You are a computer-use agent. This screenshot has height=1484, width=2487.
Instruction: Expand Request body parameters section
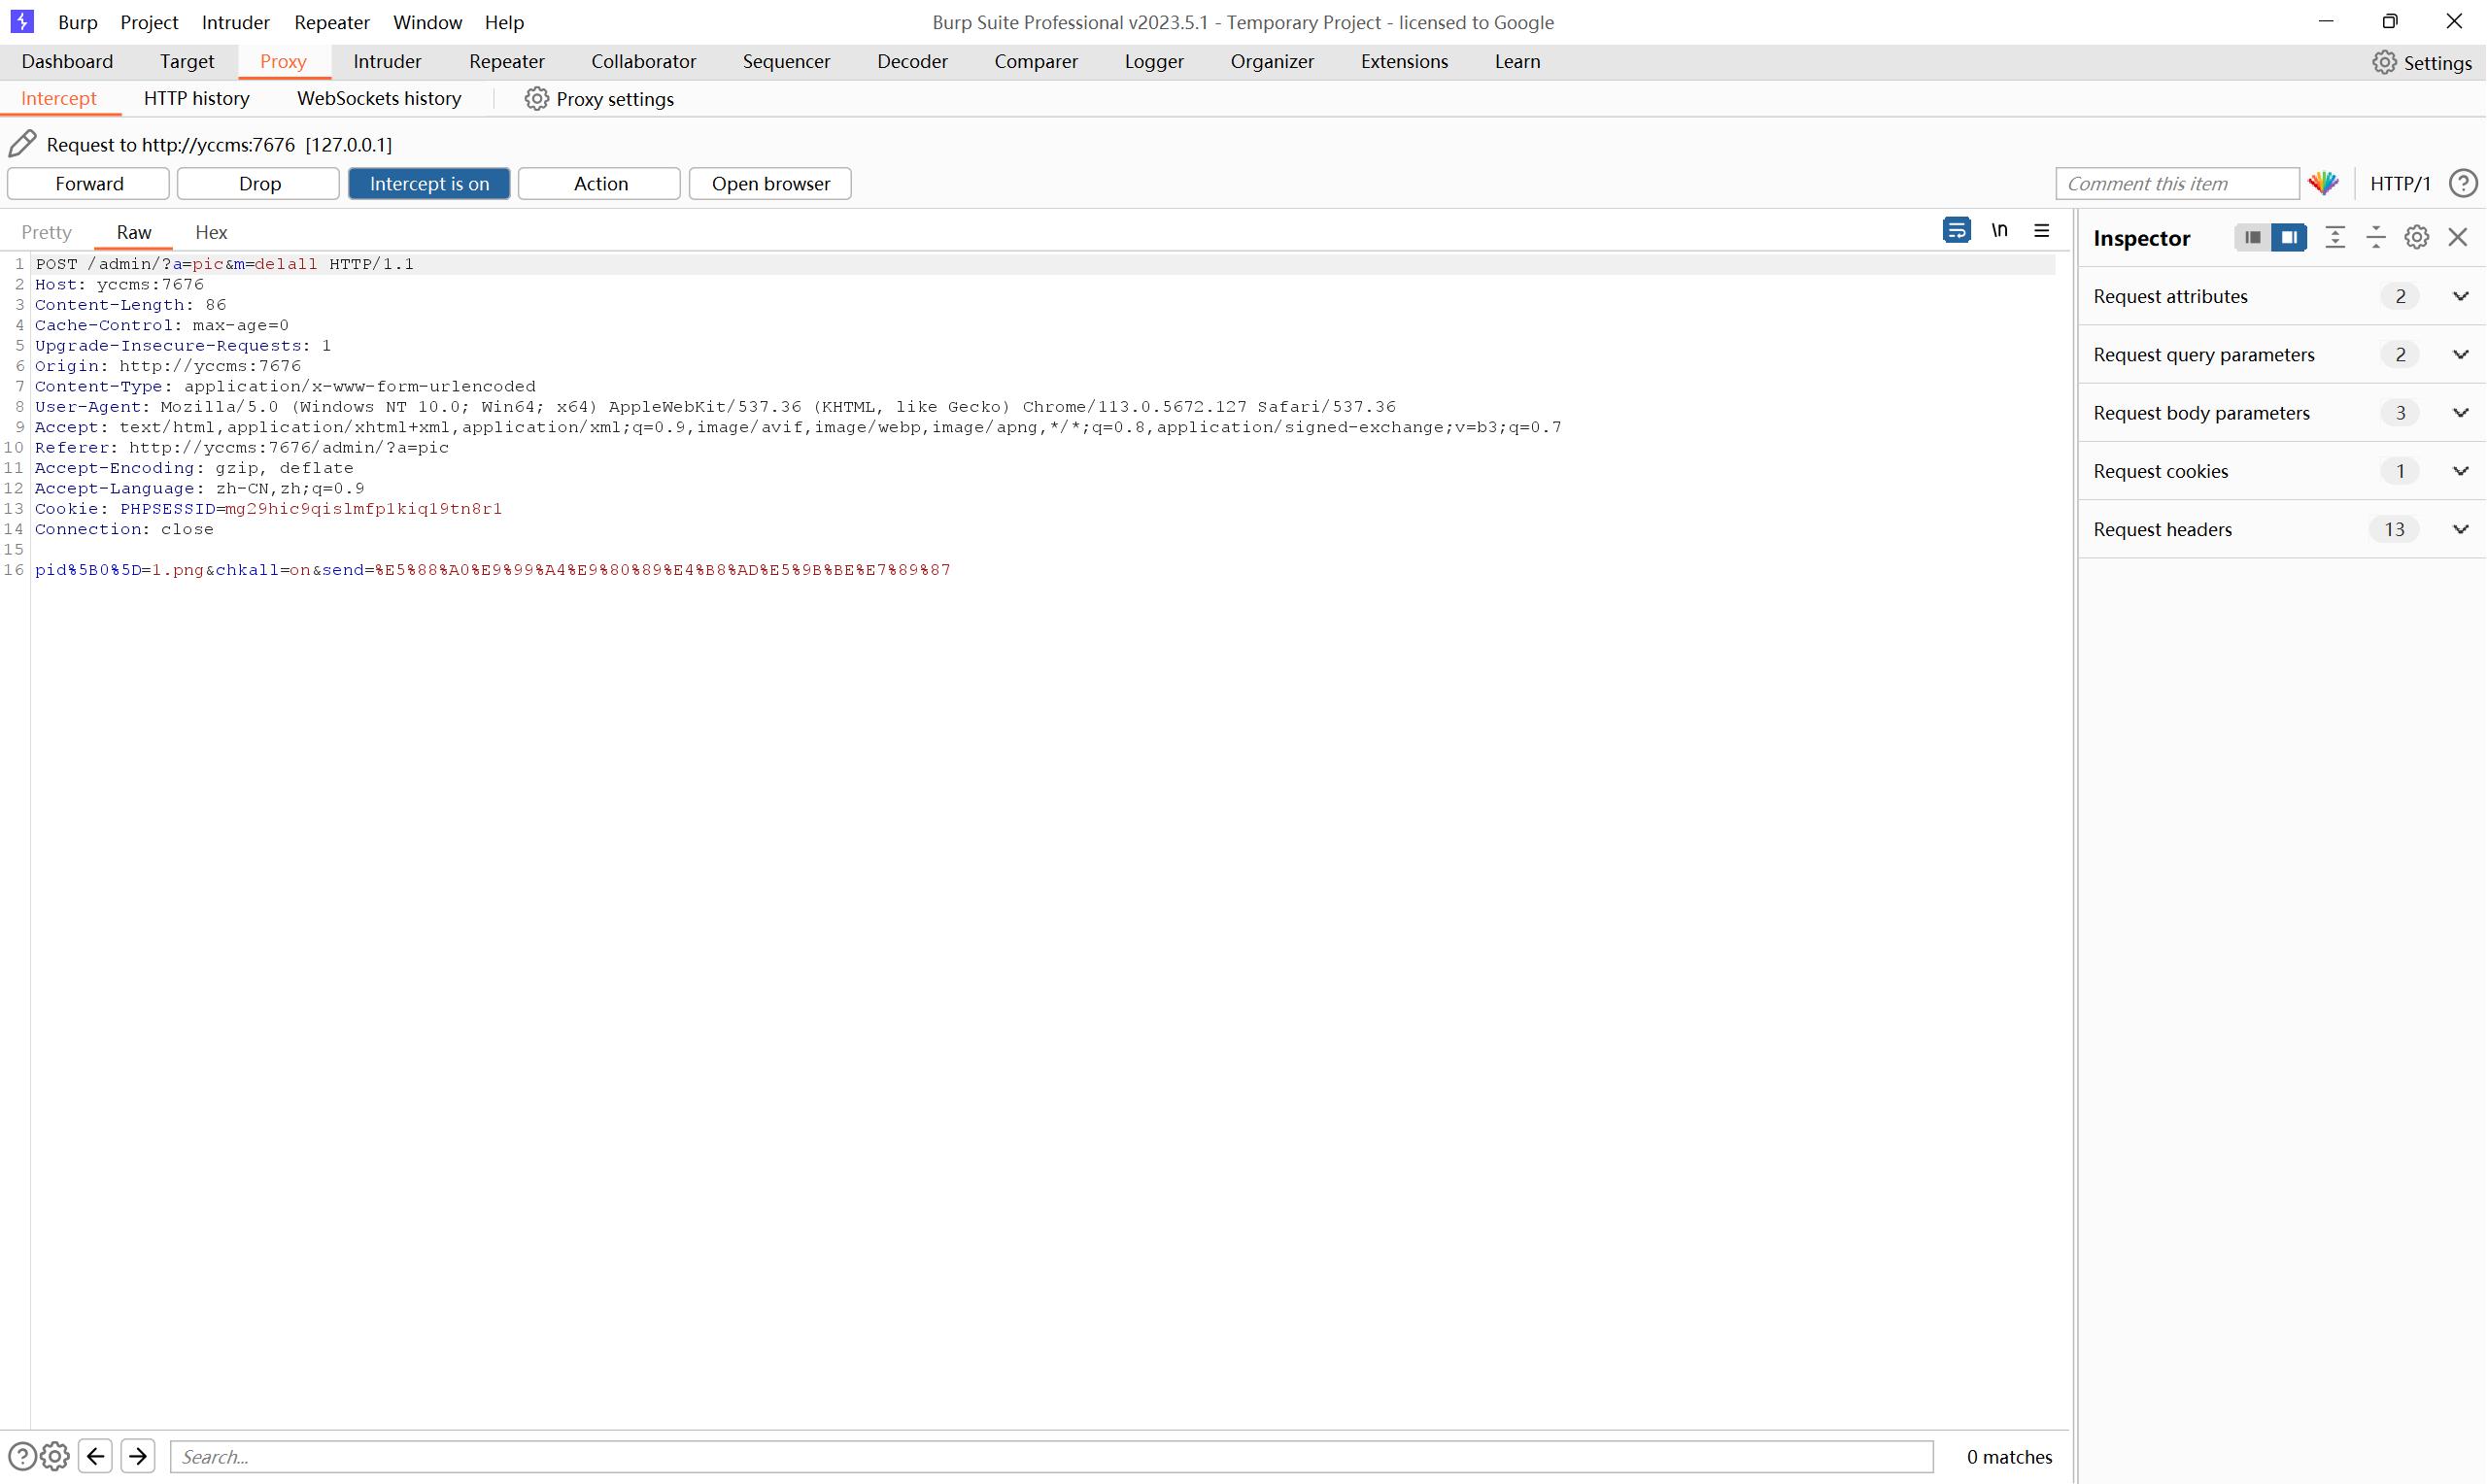2460,413
